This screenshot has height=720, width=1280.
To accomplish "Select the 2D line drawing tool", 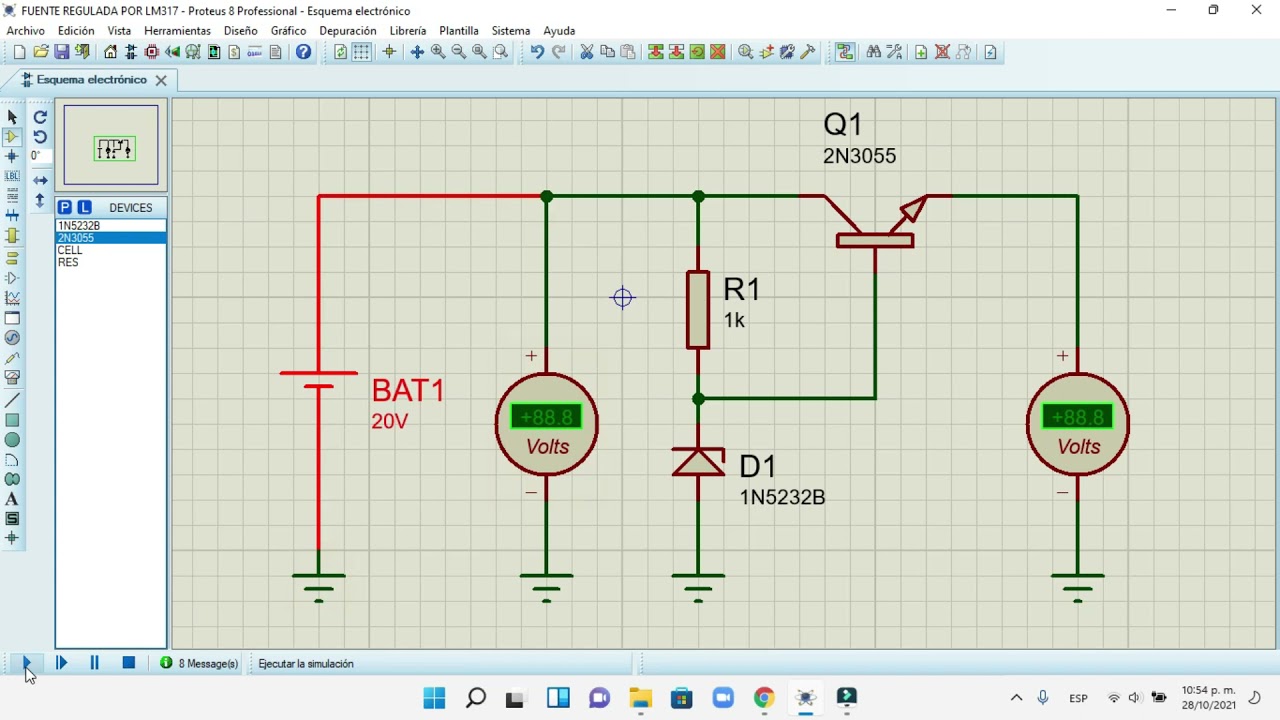I will [x=12, y=401].
